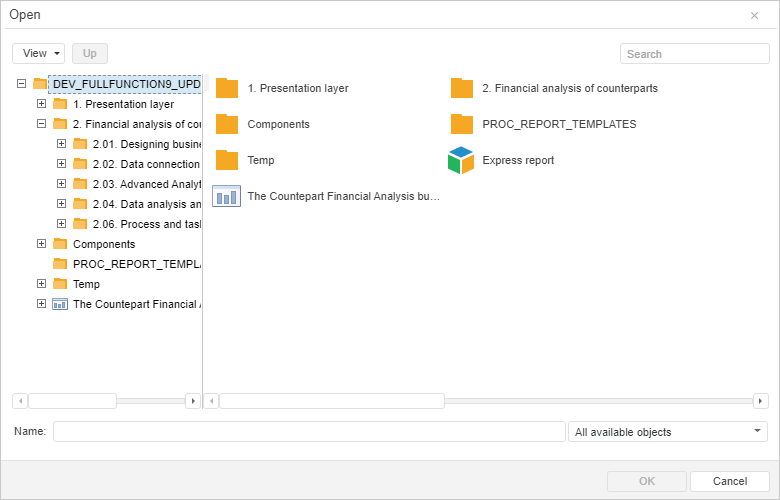780x500 pixels.
Task: Click the 1. Presentation layer folder icon in the file list
Action: [x=227, y=88]
